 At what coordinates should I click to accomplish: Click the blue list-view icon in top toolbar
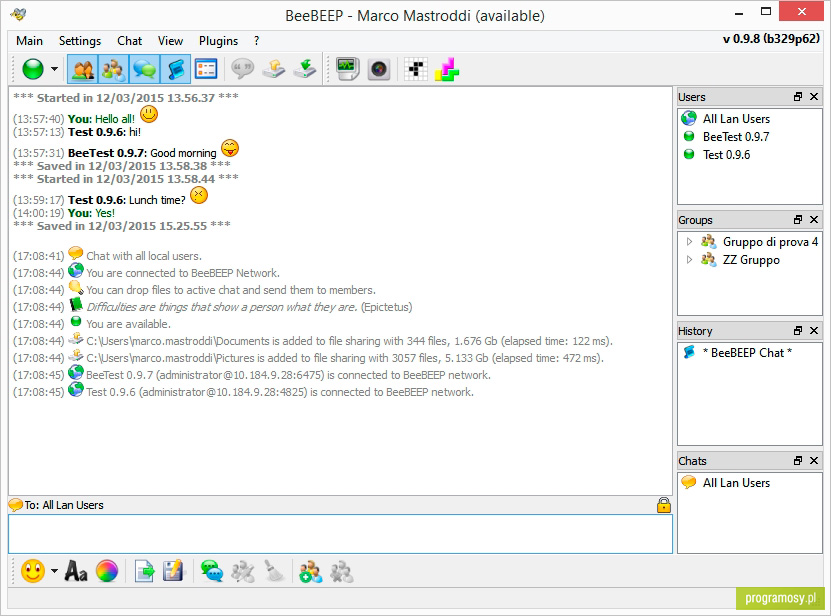click(x=206, y=69)
